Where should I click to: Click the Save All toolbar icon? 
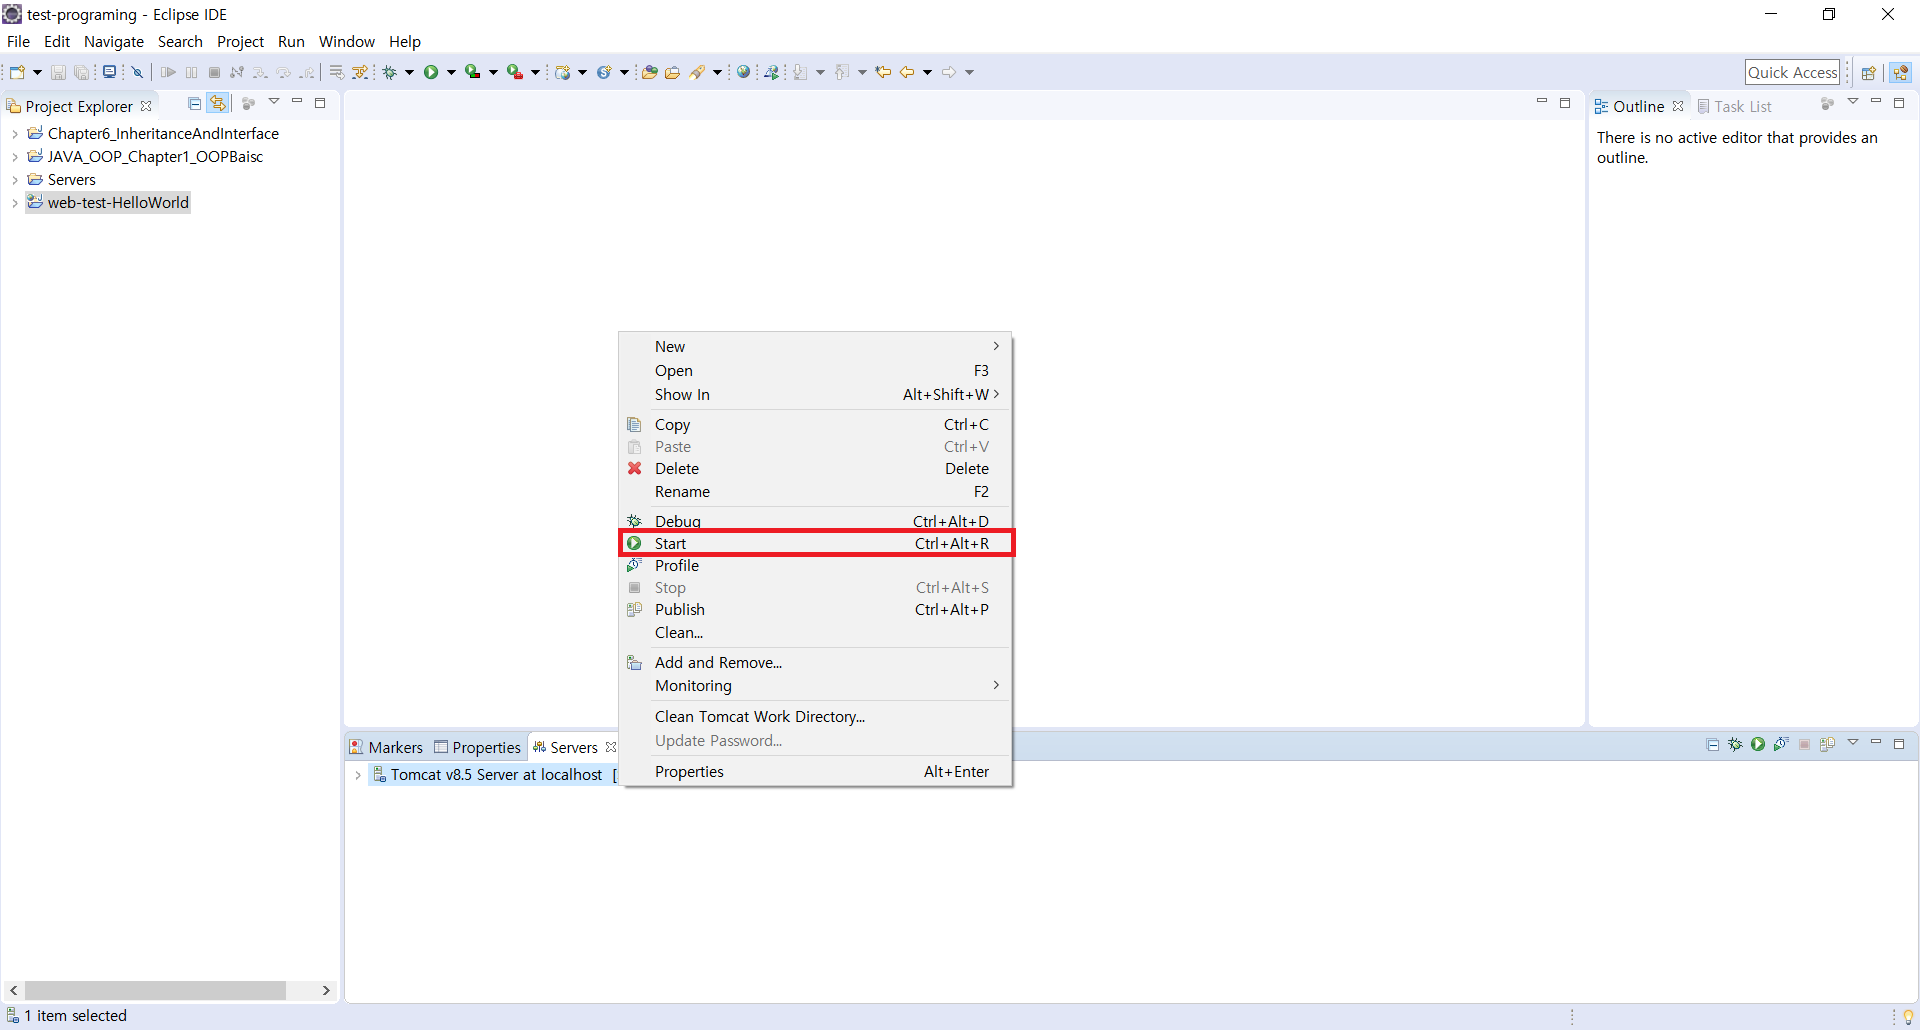(x=81, y=72)
